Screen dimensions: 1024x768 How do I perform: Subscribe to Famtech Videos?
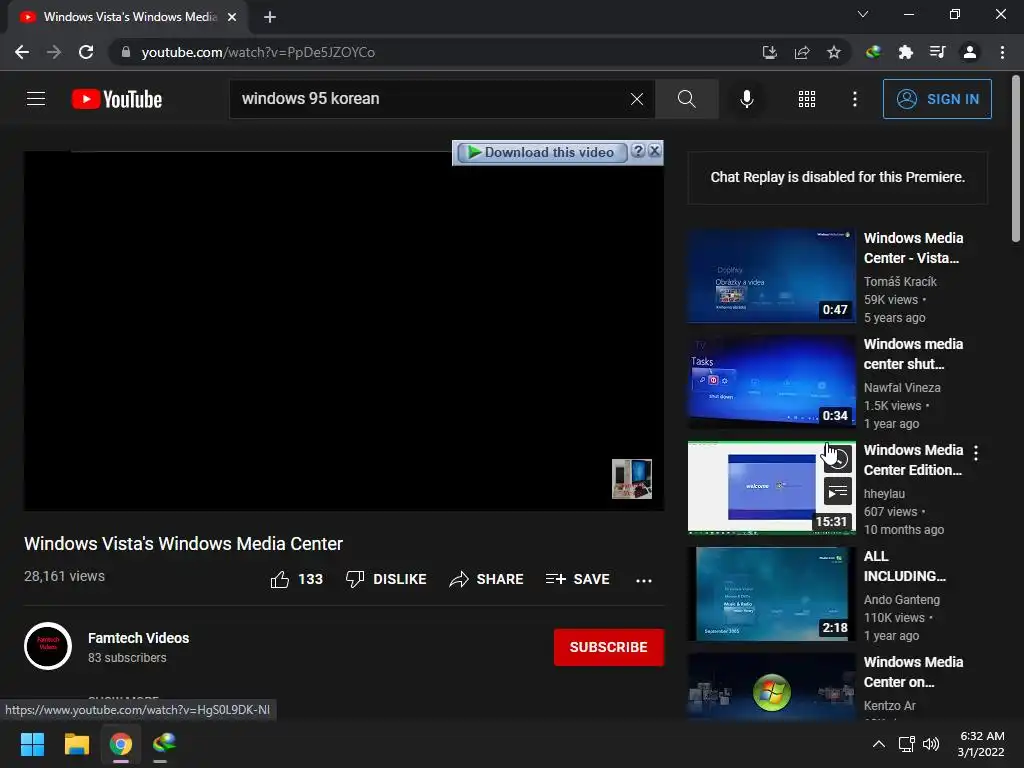click(x=609, y=647)
